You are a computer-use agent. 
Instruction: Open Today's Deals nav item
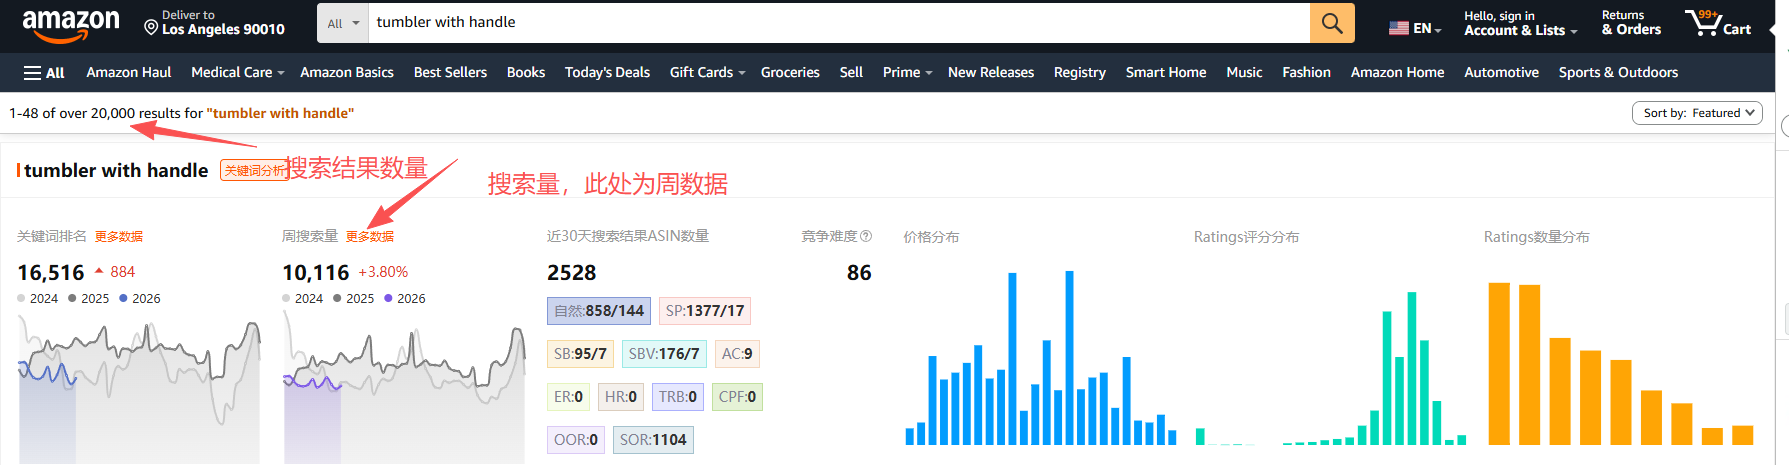click(606, 73)
